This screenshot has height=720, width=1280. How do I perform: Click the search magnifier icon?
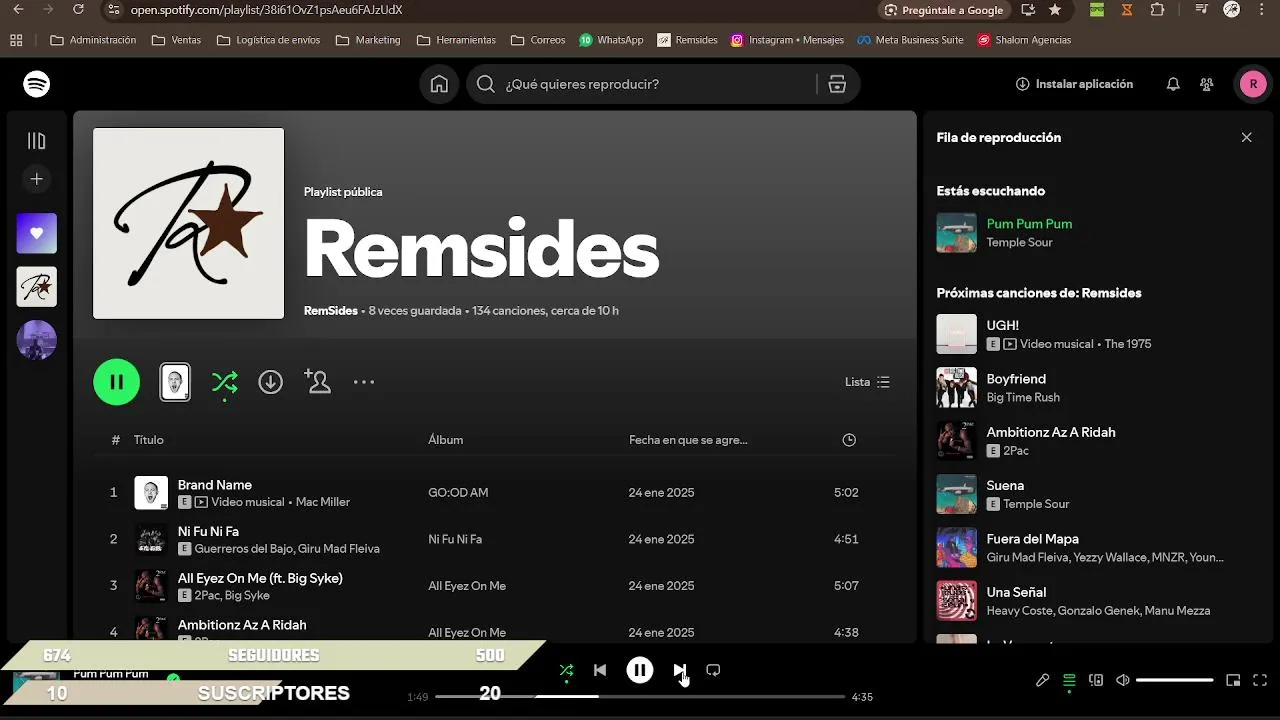tap(486, 84)
